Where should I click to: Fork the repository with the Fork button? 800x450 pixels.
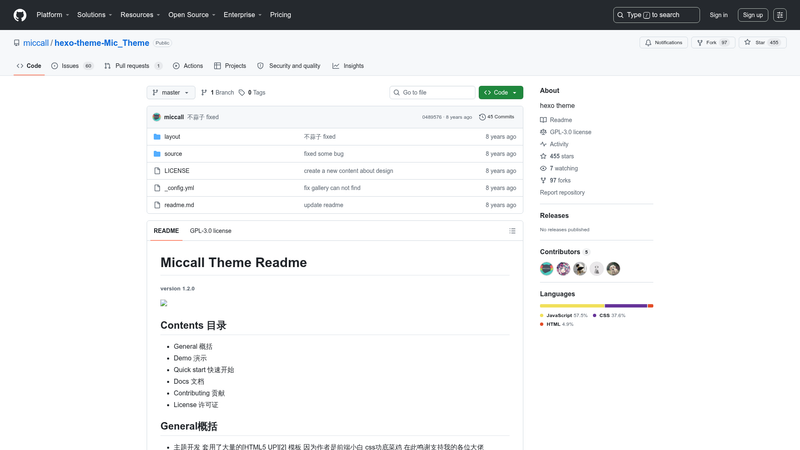713,42
